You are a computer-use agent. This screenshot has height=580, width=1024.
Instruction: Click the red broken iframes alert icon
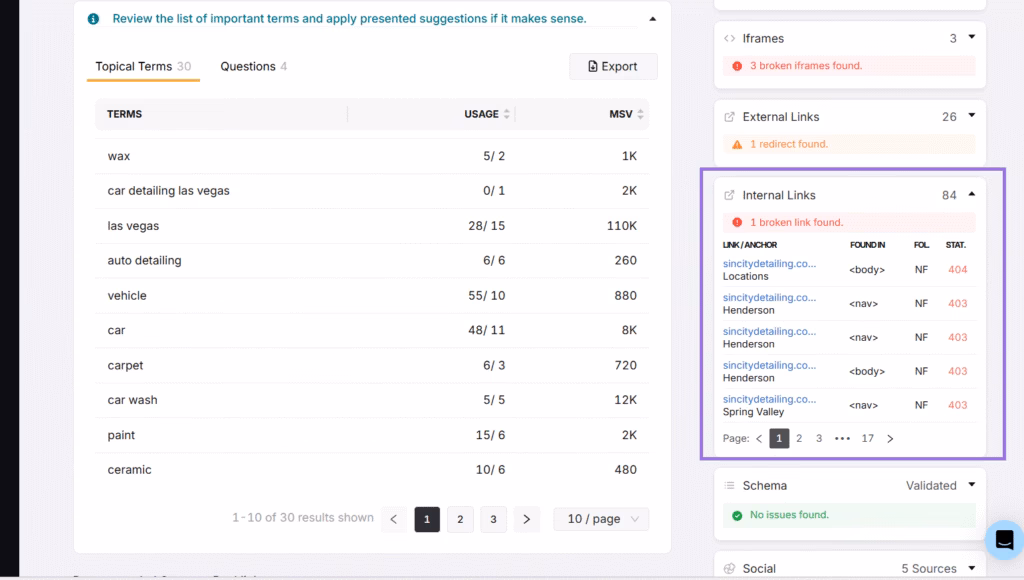click(737, 66)
